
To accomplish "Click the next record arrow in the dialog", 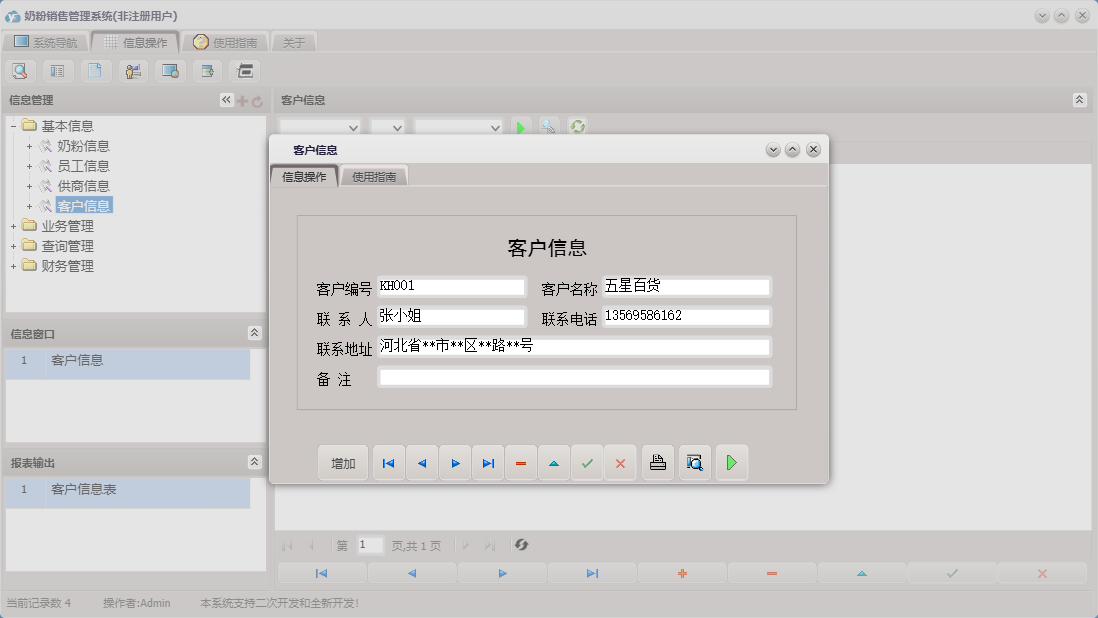I will [455, 462].
